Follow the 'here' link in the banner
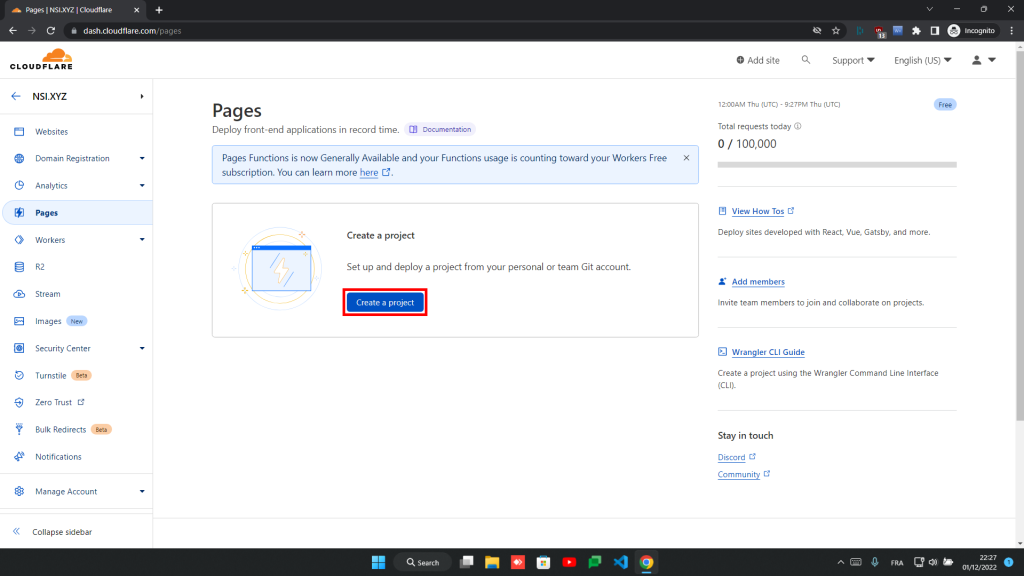The height and width of the screenshot is (576, 1024). (369, 172)
